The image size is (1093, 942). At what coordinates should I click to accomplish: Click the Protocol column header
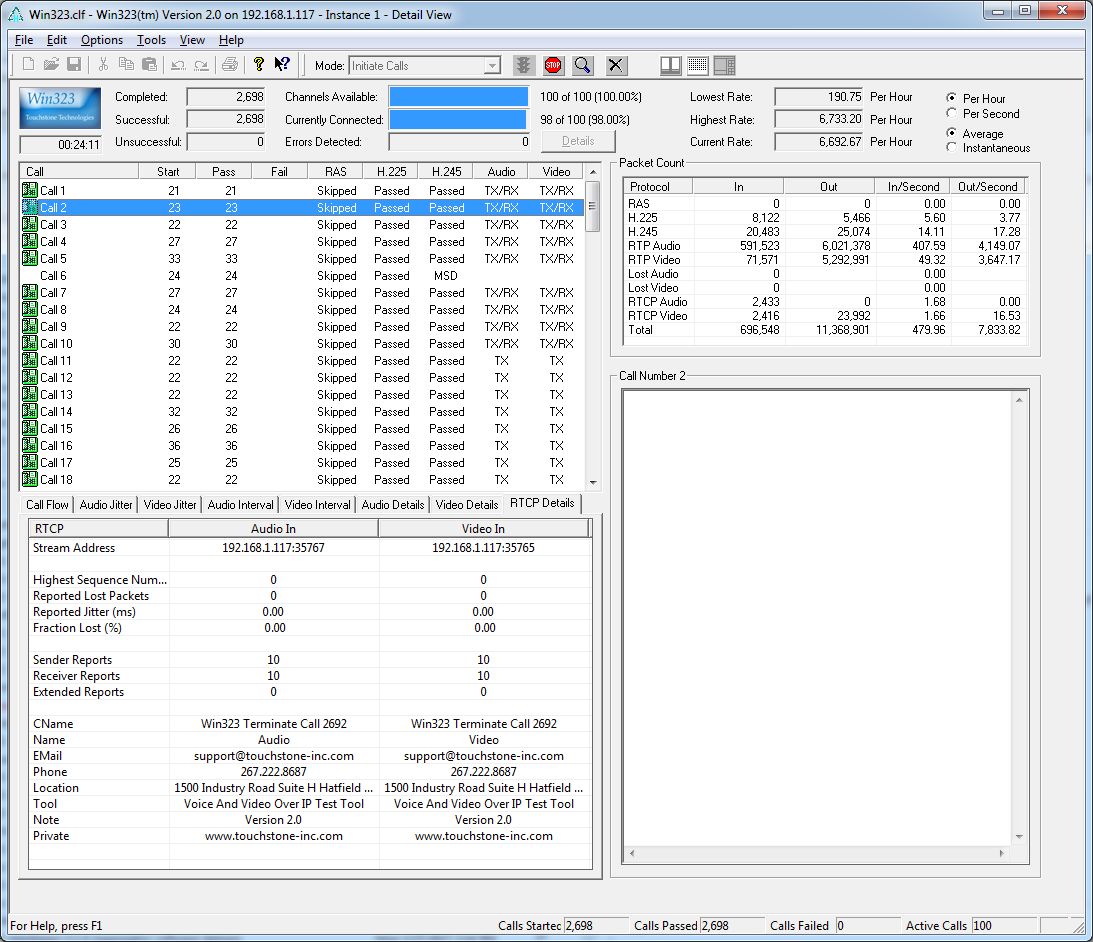coord(657,186)
